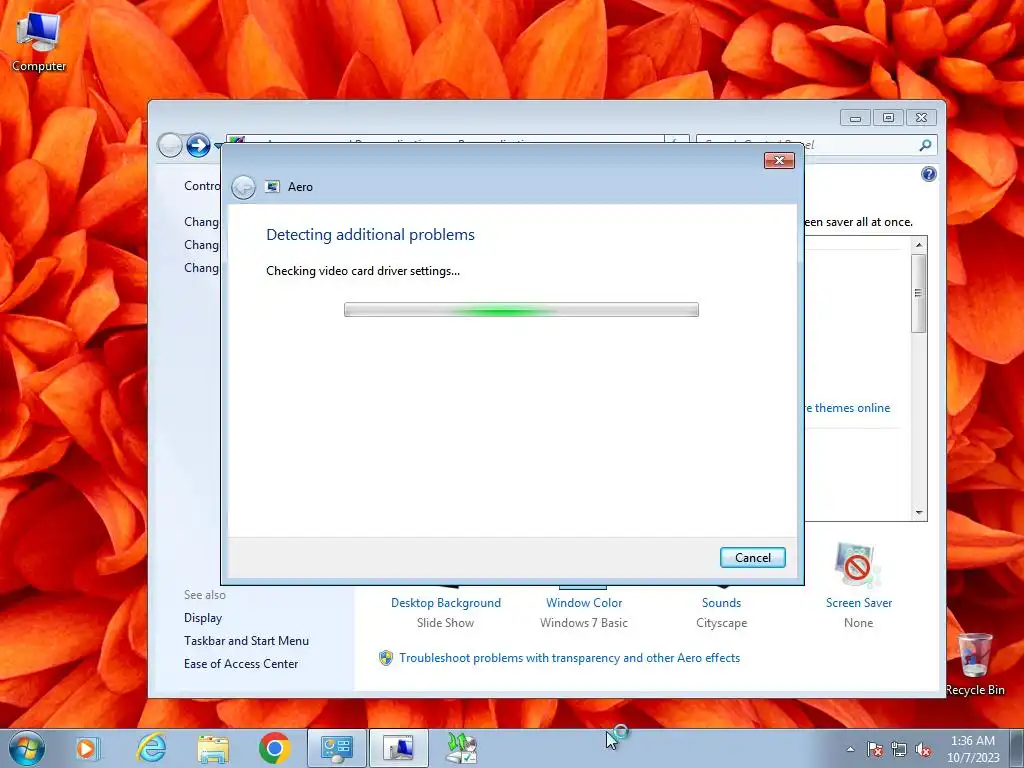
Task: Click the shield icon beside troubleshoot link
Action: [386, 658]
